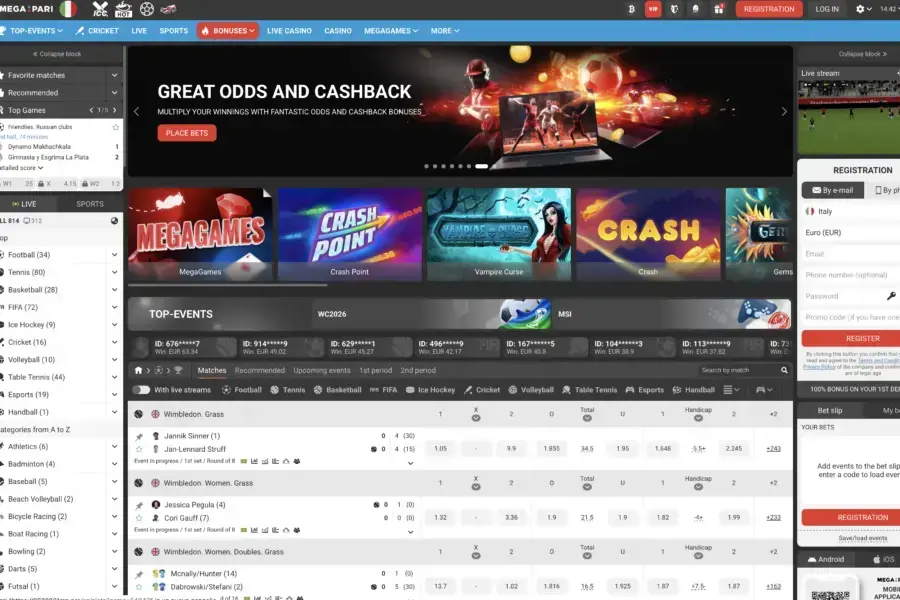This screenshot has height=600, width=900.
Task: Open the Bitcoin payments icon
Action: pyautogui.click(x=632, y=9)
